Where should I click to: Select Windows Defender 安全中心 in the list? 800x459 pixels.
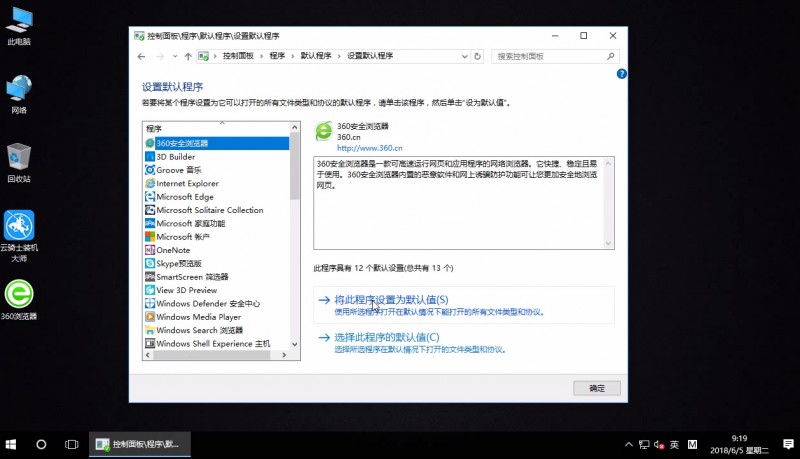[x=217, y=303]
